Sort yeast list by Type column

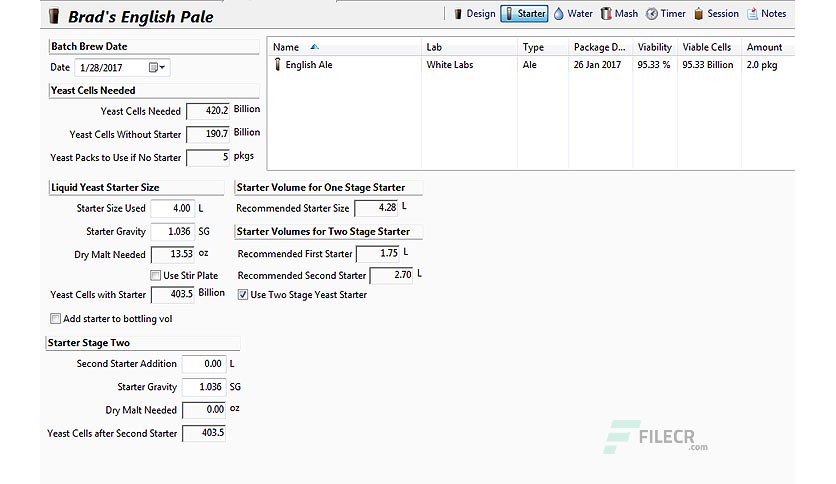[542, 47]
